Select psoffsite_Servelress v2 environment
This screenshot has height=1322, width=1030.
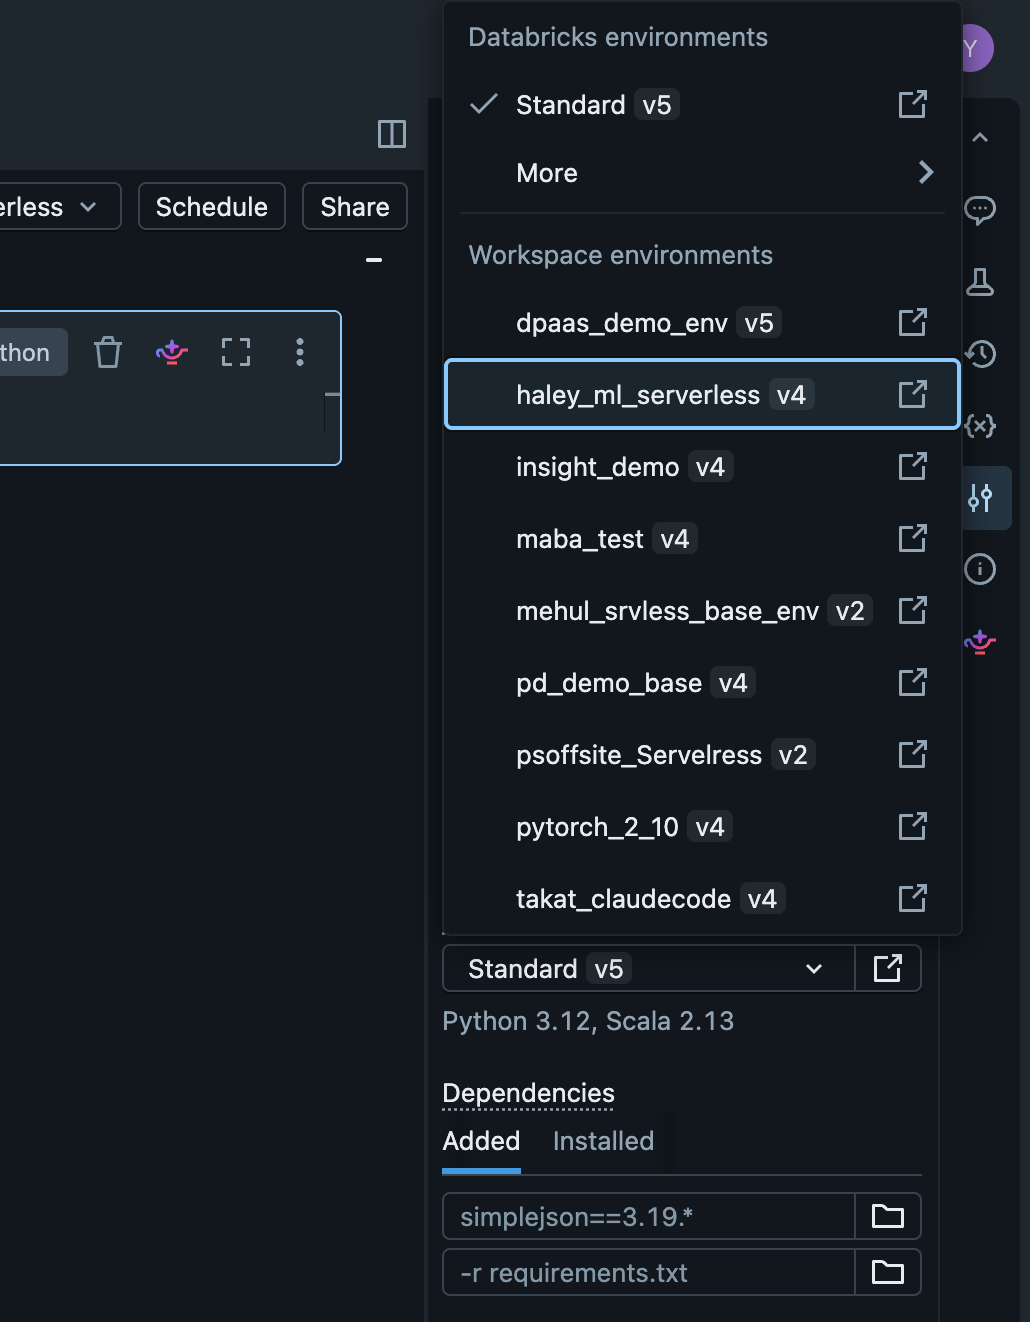coord(702,754)
